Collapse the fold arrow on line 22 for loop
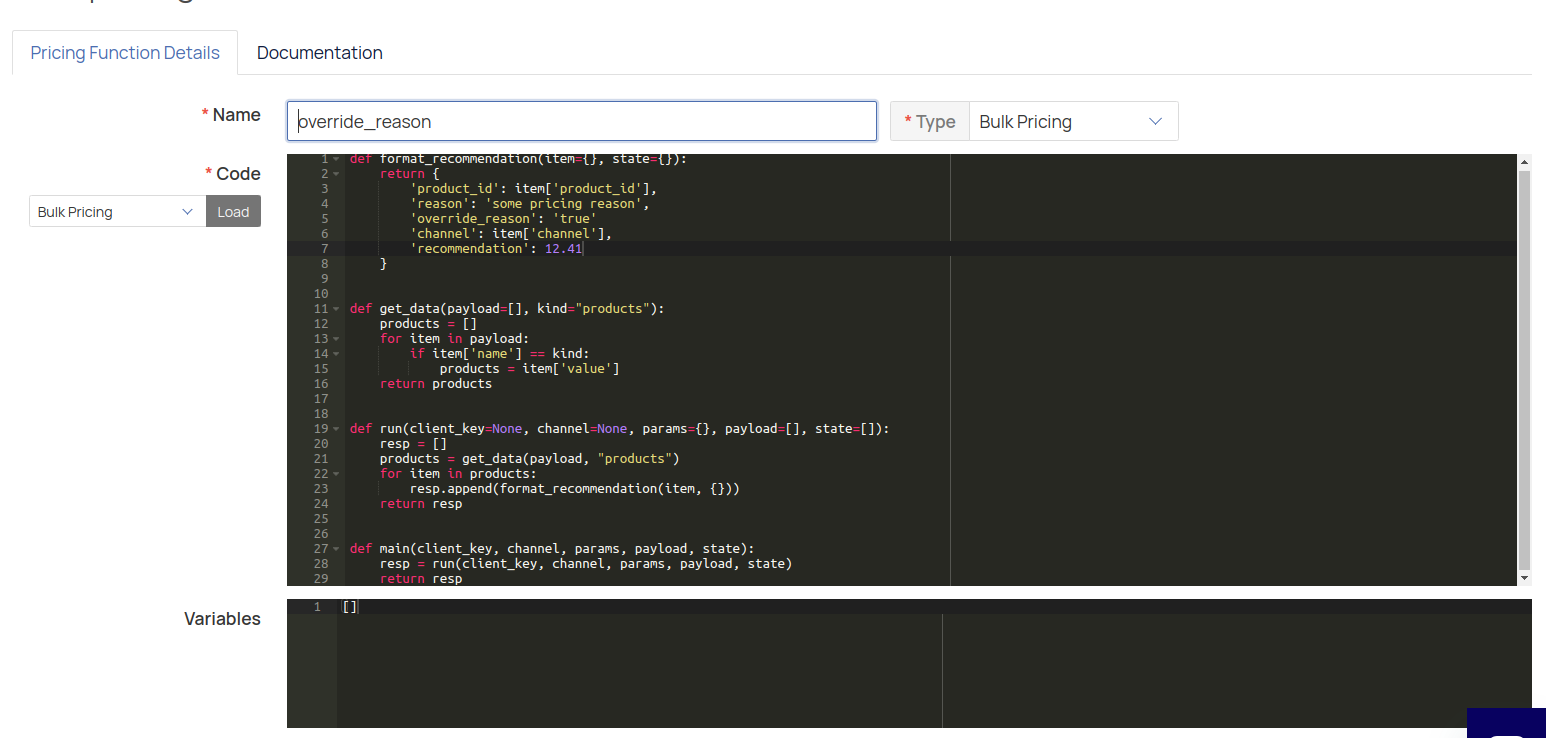 click(336, 474)
